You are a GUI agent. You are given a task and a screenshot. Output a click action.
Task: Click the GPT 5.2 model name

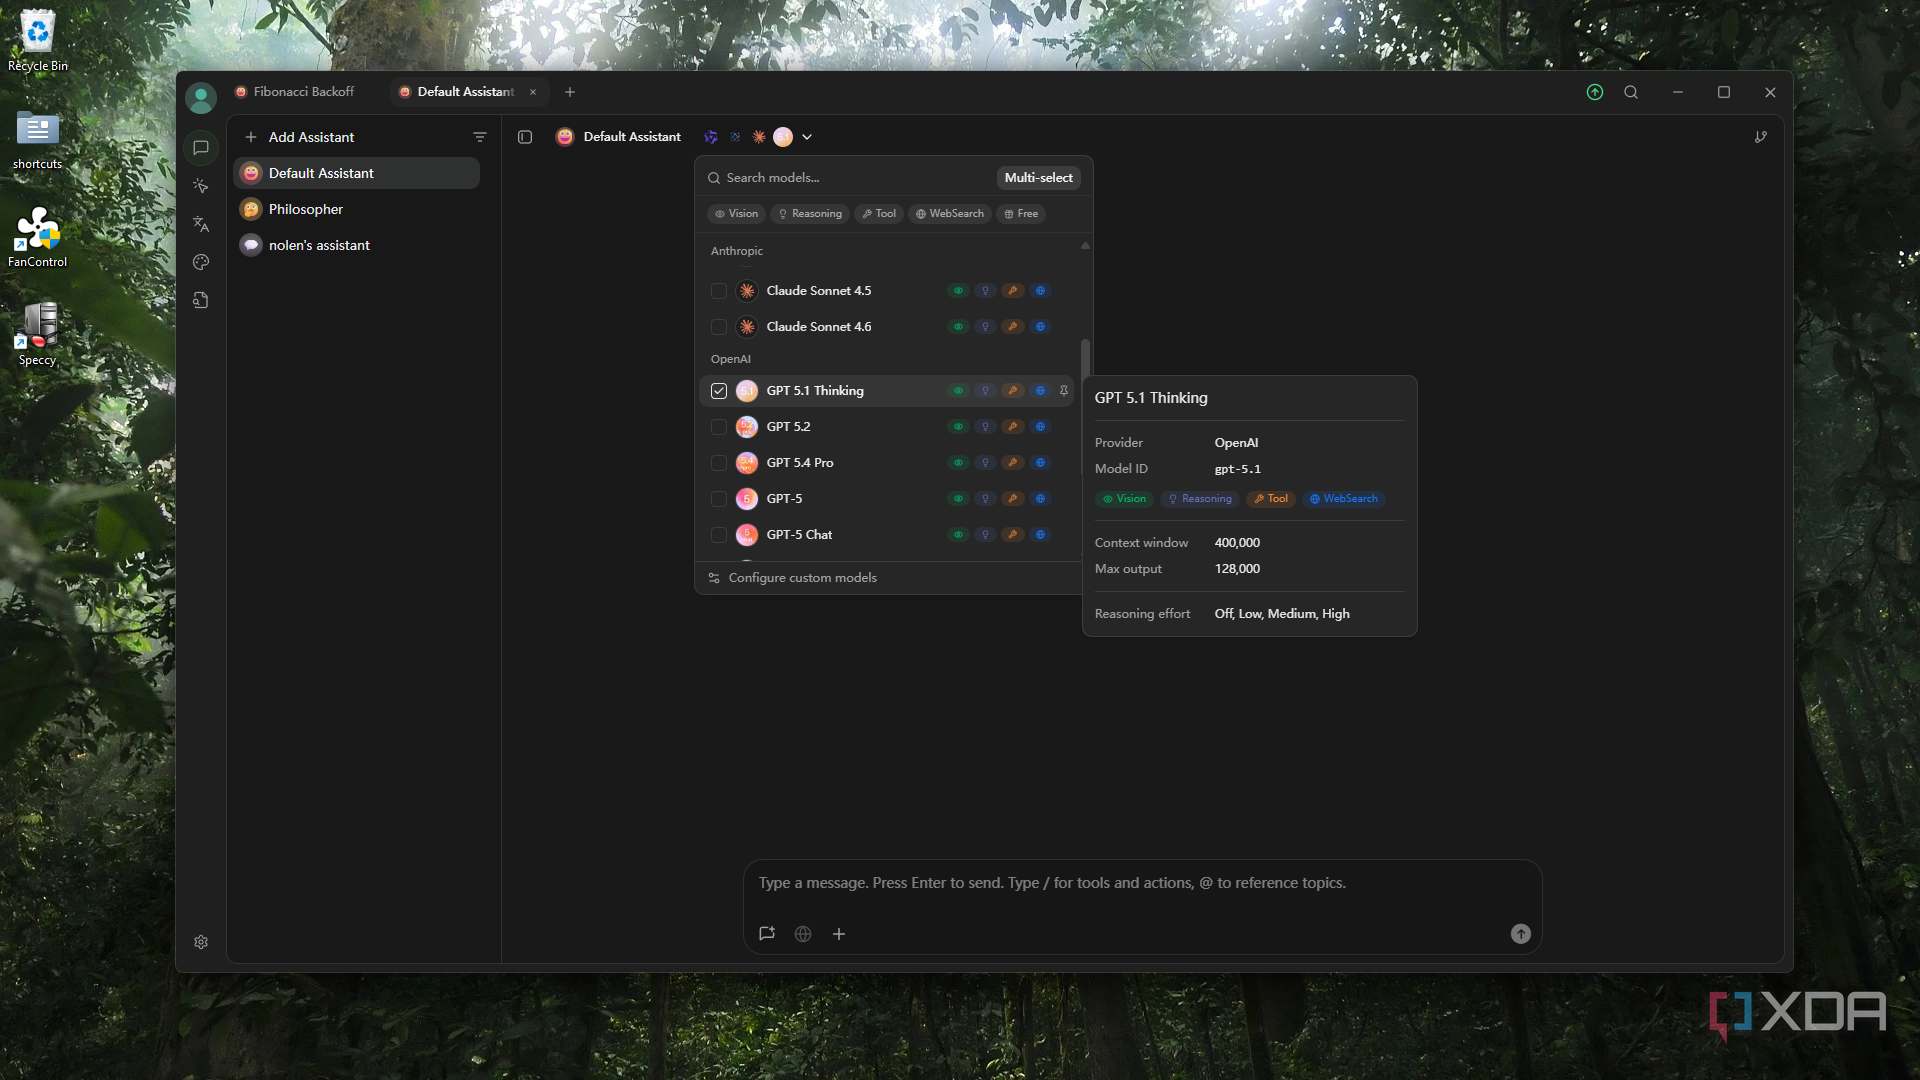(788, 427)
